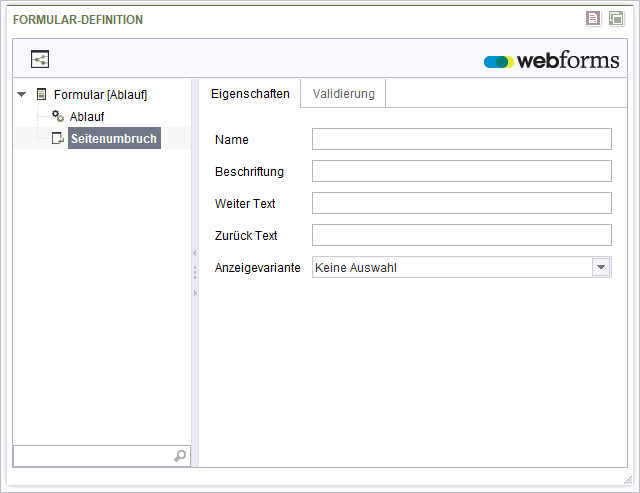The width and height of the screenshot is (640, 493).
Task: Click the pink document icon in header
Action: click(x=593, y=18)
